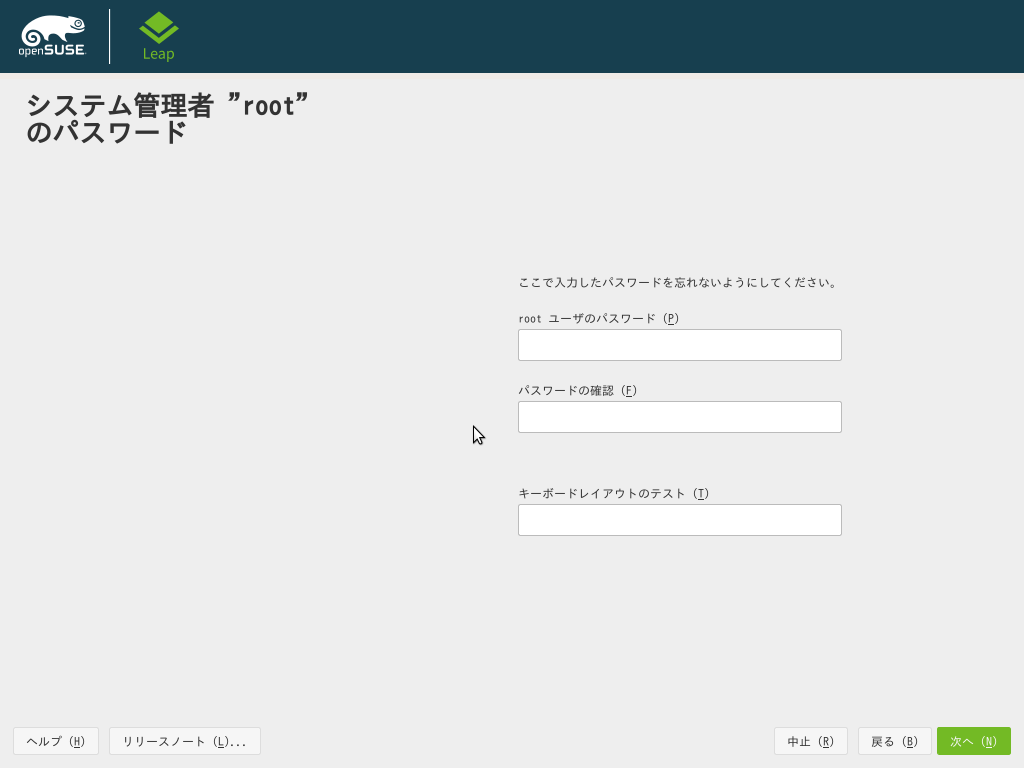Viewport: 1024px width, 768px height.
Task: Click the heading システム管理者 "root" のパスワード
Action: (x=167, y=118)
